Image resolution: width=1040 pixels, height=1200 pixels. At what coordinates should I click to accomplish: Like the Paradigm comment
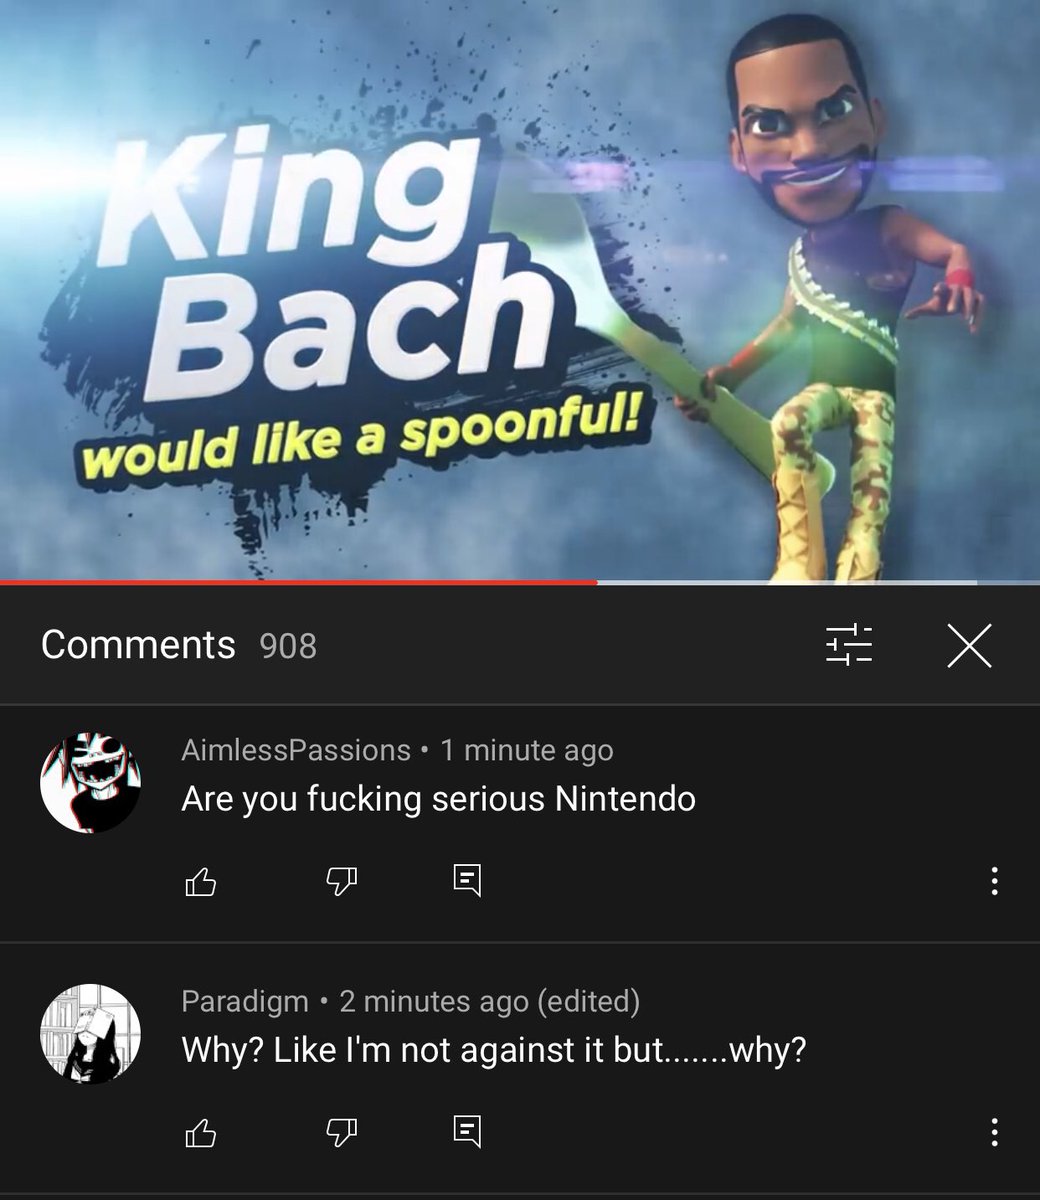coord(201,1132)
